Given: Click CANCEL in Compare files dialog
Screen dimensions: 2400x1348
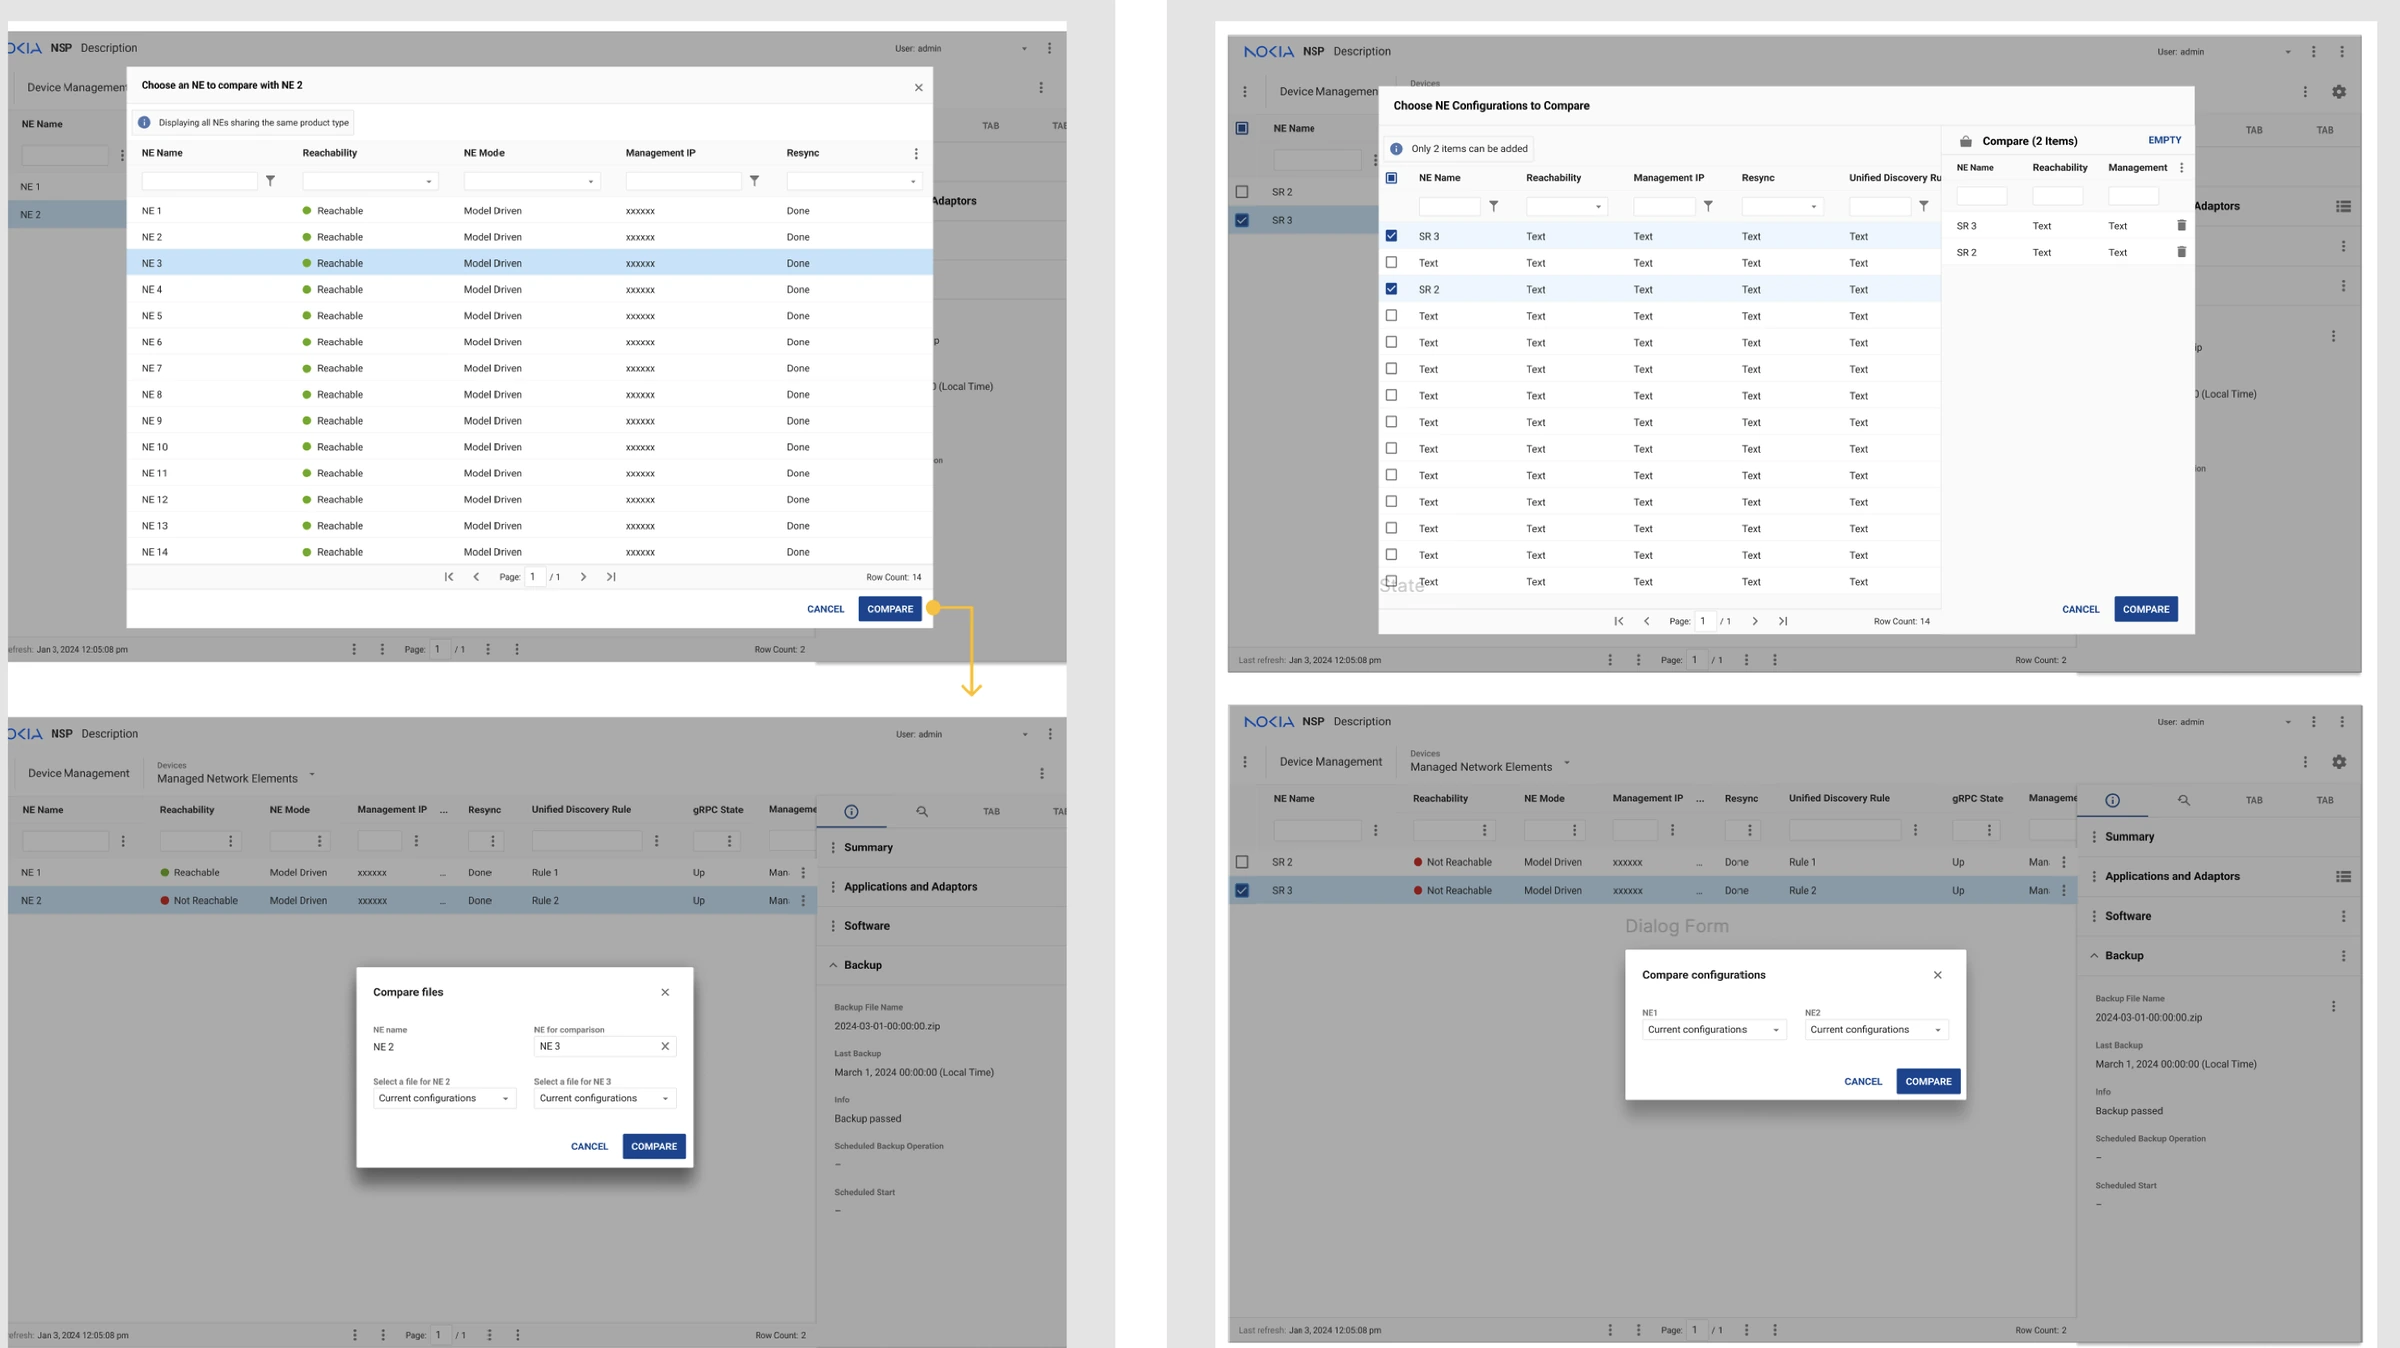Looking at the screenshot, I should click(589, 1146).
